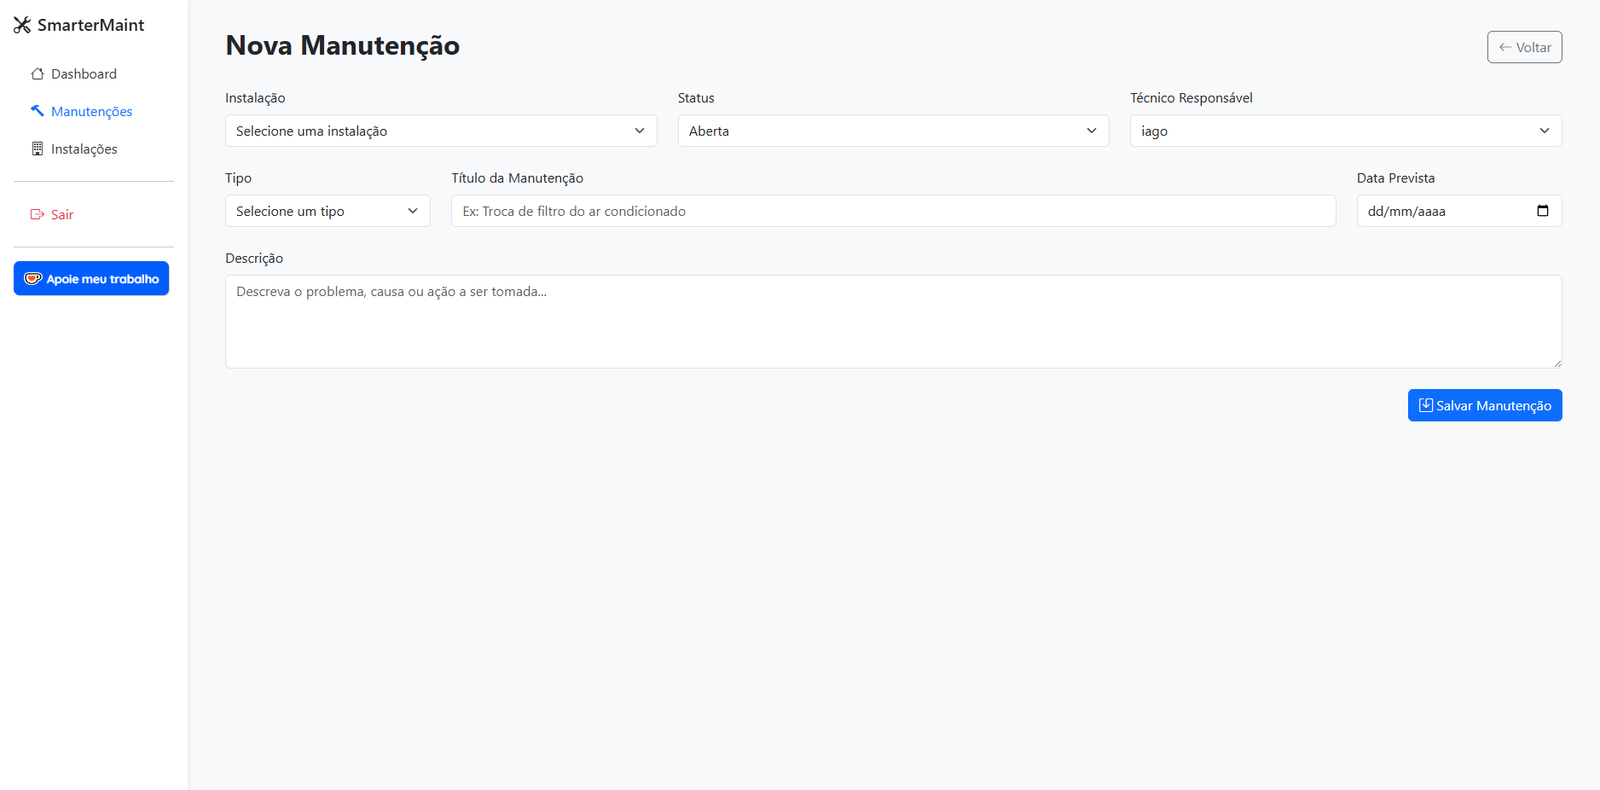Viewport: 1600px width, 790px height.
Task: Go to Dashboard in sidebar
Action: coord(84,74)
